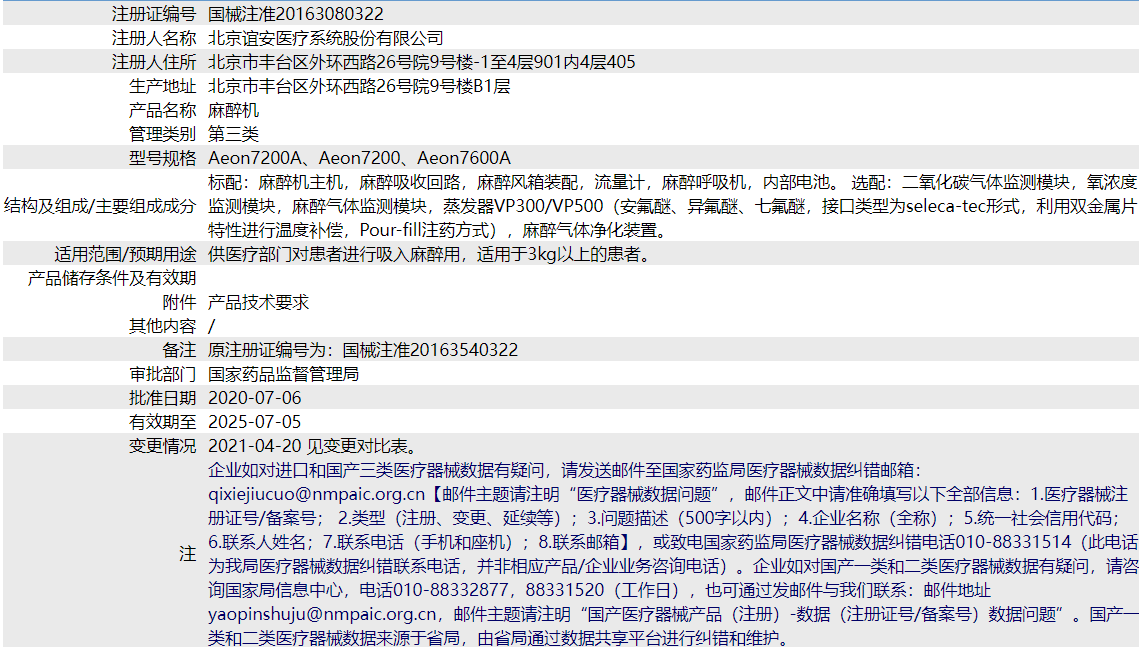Click the 型号规格 label
1139x647 pixels.
[x=163, y=158]
